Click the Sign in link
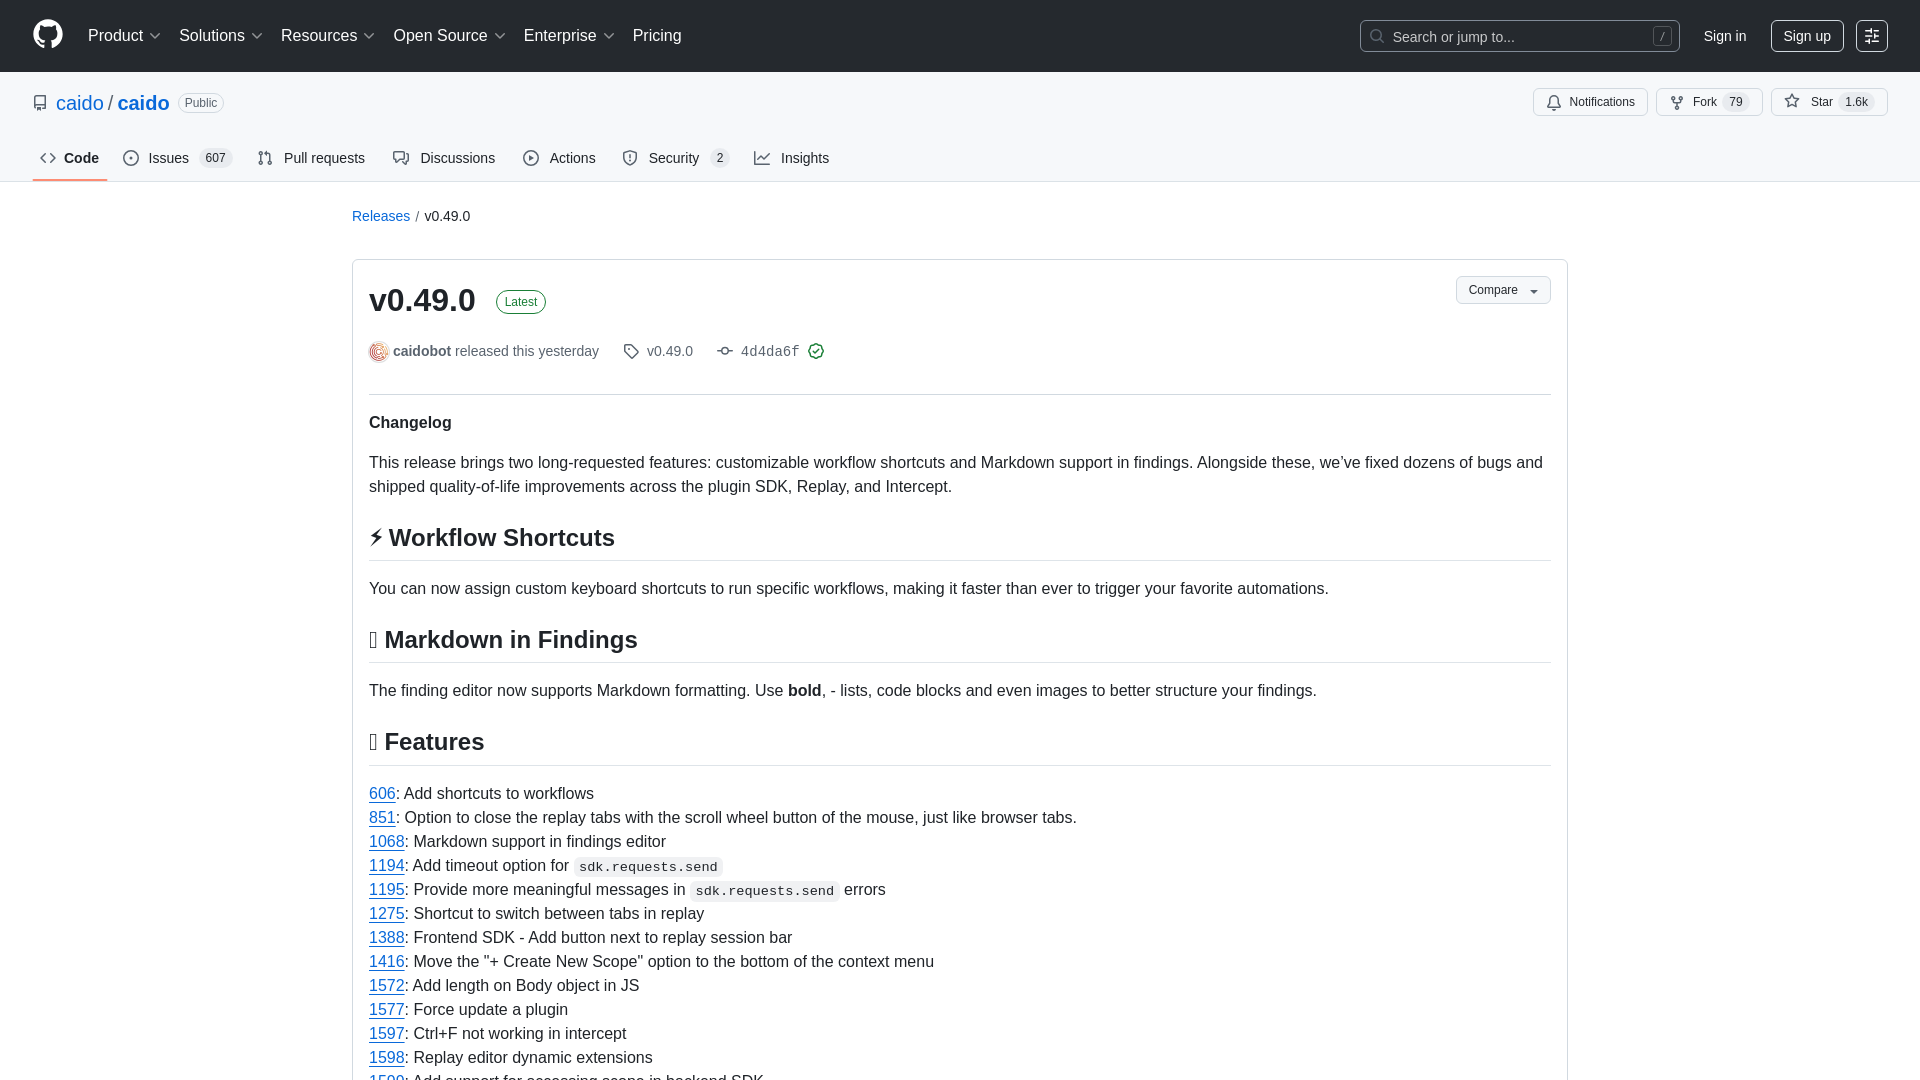Viewport: 1920px width, 1080px height. 1725,36
